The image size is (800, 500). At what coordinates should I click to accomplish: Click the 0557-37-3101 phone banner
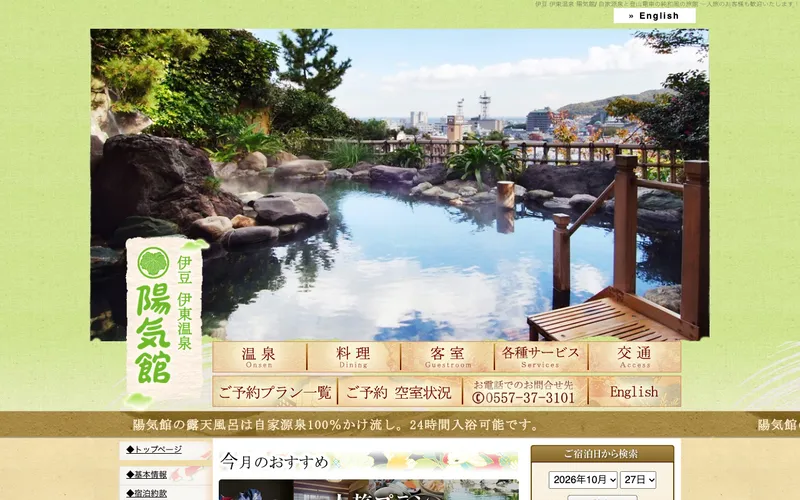525,392
